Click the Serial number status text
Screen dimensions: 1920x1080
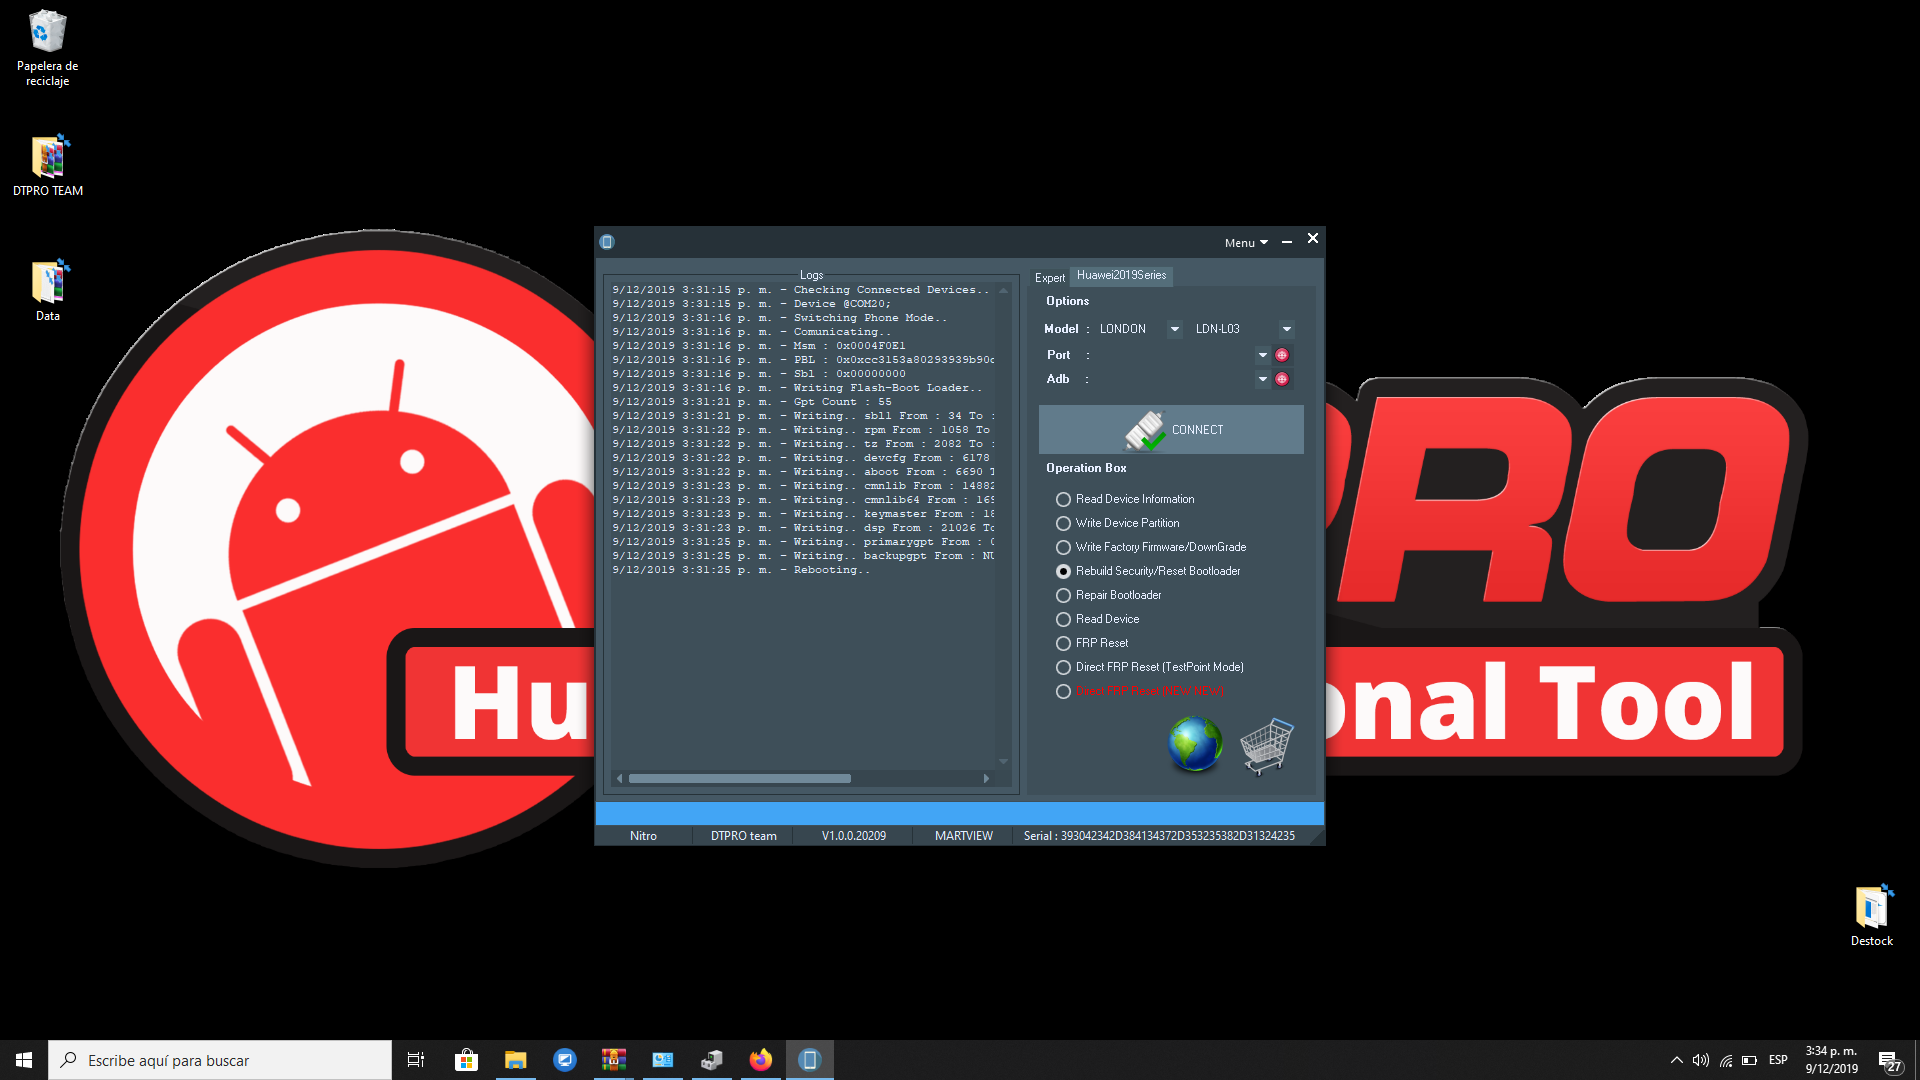pos(1159,836)
